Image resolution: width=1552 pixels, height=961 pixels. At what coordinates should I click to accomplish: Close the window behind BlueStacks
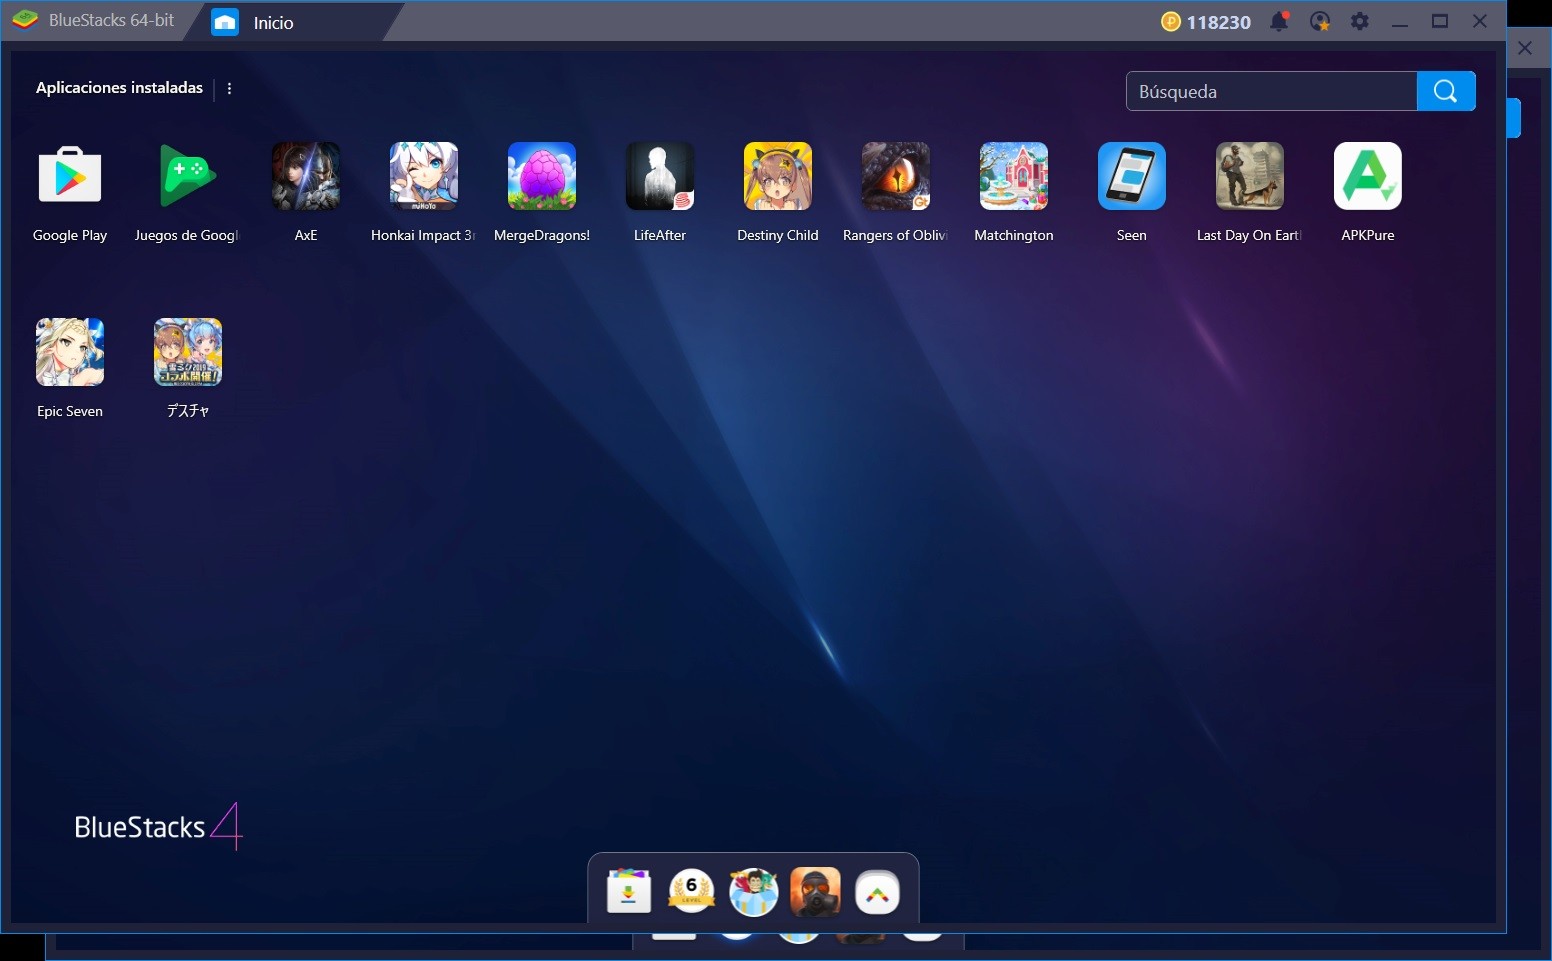click(1525, 48)
